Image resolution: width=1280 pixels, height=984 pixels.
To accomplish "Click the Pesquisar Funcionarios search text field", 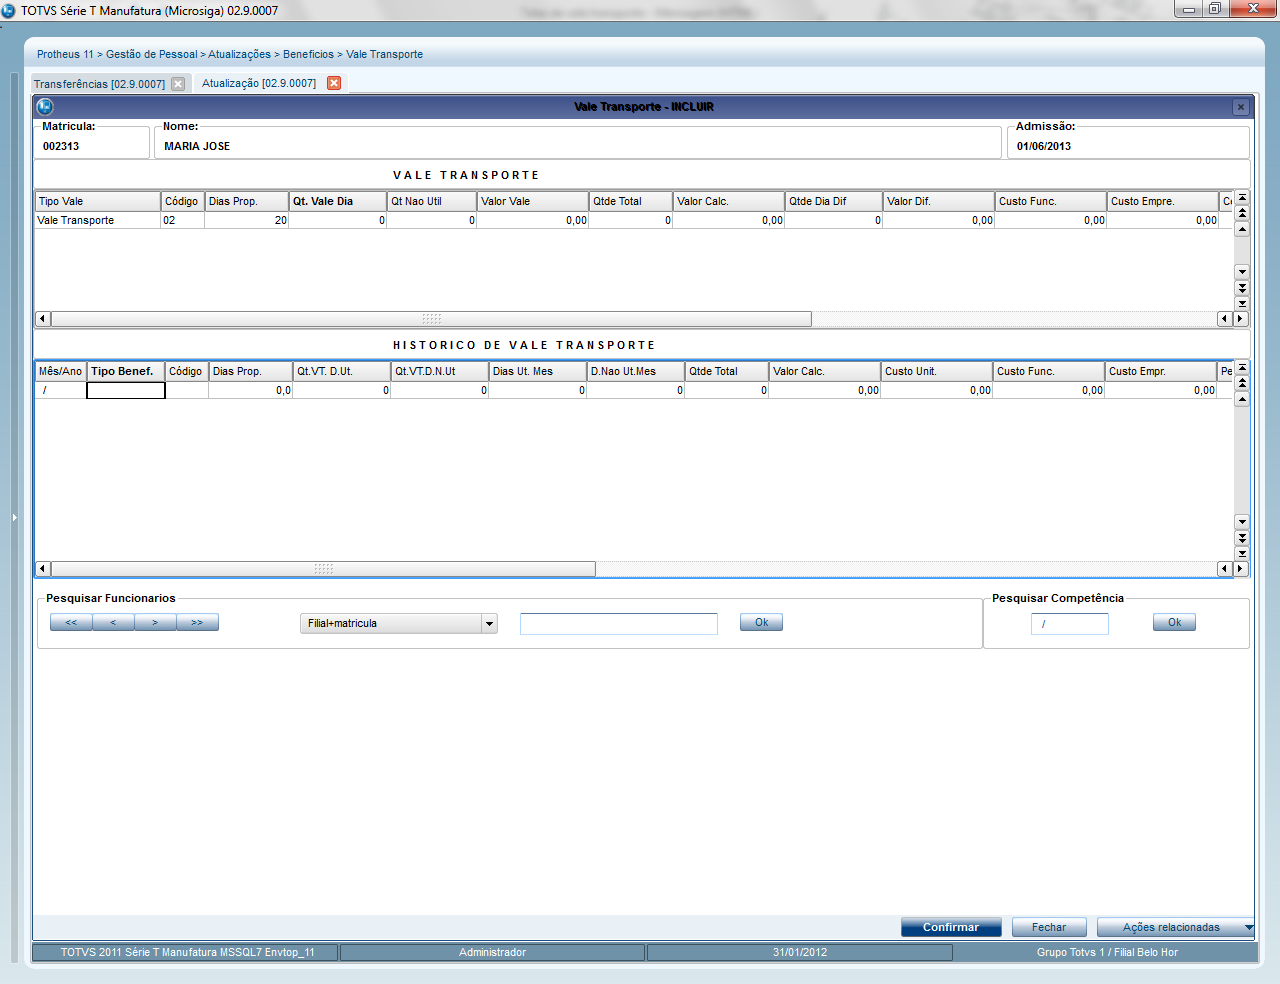I will [619, 624].
